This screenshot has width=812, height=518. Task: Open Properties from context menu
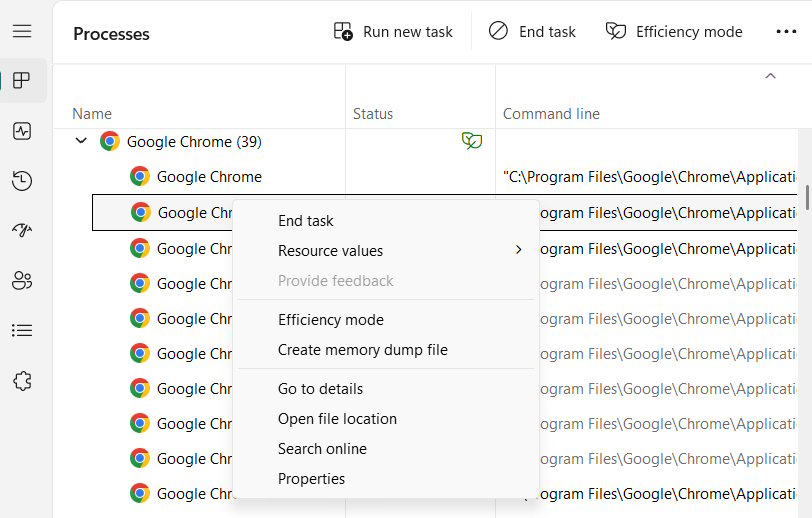pyautogui.click(x=311, y=479)
